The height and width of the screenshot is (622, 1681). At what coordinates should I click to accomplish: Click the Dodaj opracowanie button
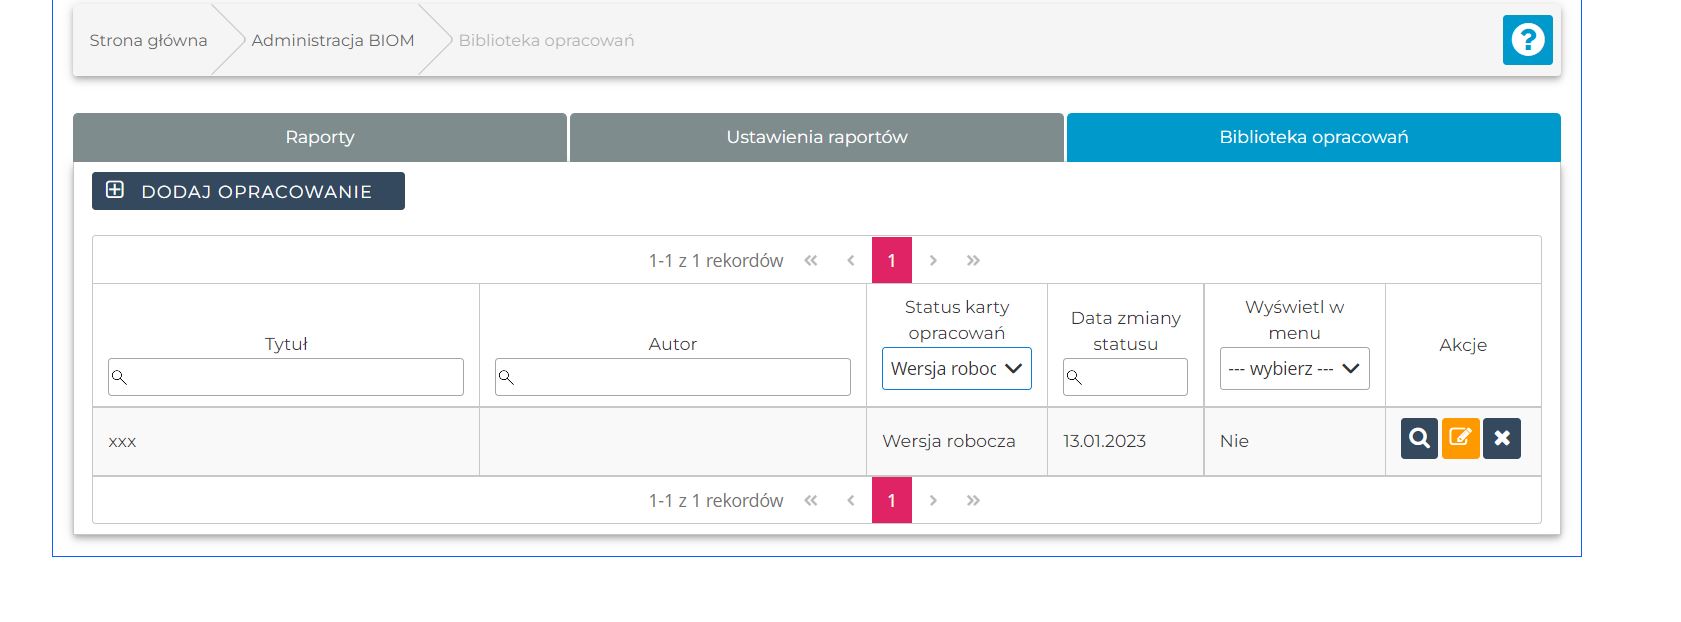tap(248, 191)
